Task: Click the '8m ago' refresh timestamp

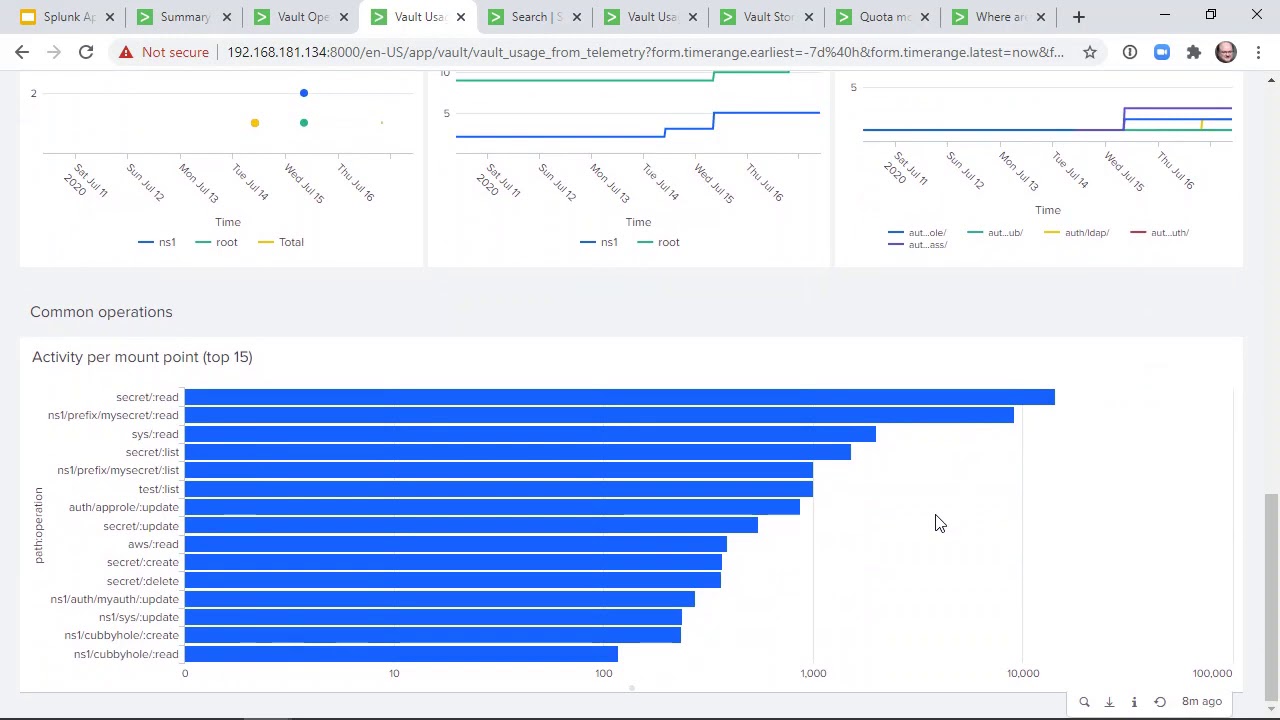Action: 1202,702
